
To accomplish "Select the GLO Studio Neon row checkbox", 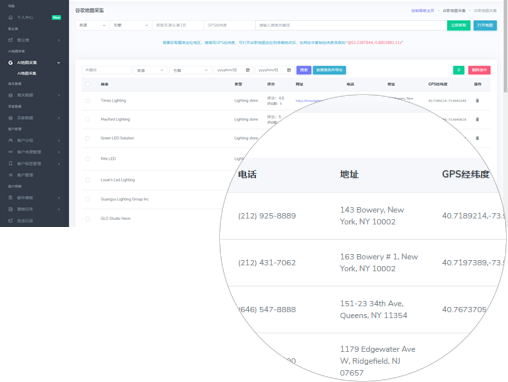I will [x=88, y=219].
